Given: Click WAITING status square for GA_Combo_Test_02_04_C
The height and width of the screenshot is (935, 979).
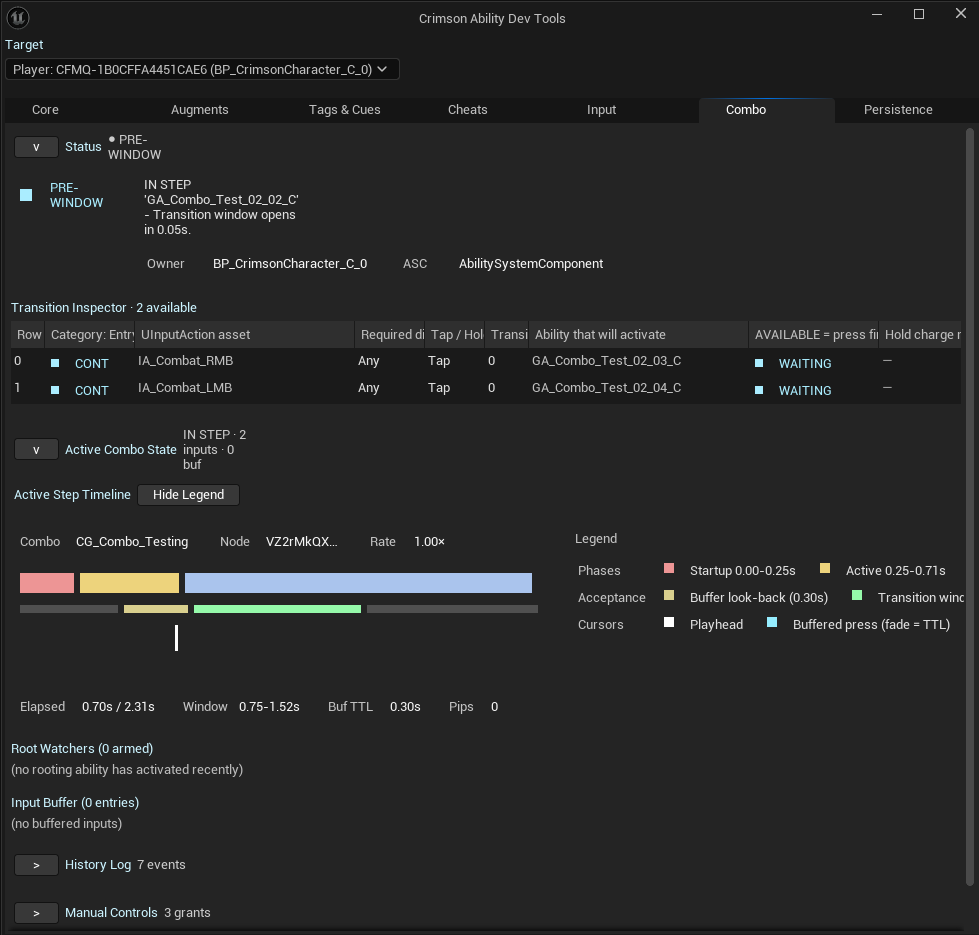Looking at the screenshot, I should [759, 390].
